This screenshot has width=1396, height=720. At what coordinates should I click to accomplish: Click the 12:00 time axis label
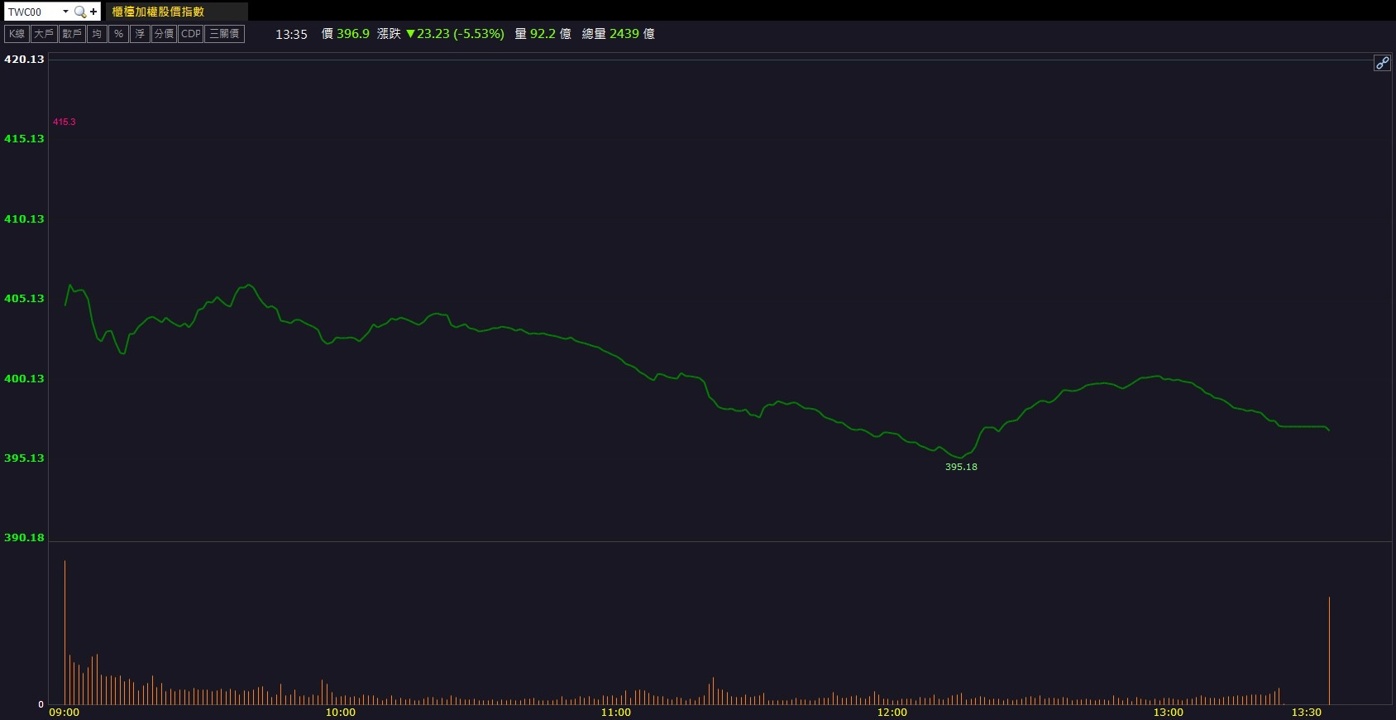tap(892, 713)
